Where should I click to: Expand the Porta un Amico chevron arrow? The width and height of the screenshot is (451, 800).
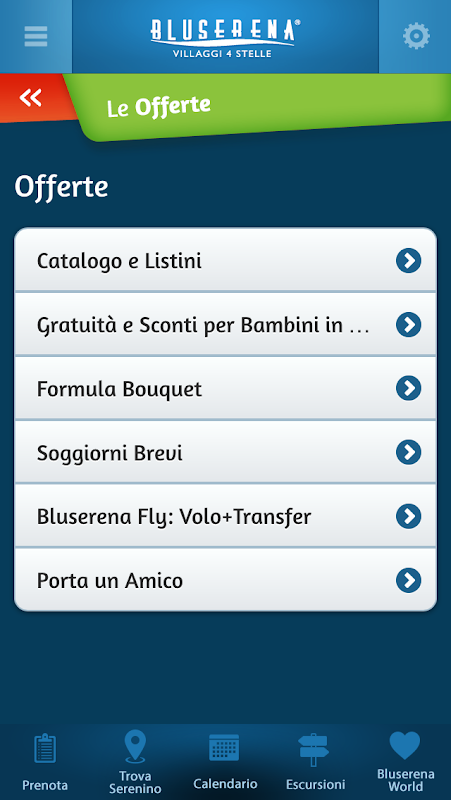(409, 581)
